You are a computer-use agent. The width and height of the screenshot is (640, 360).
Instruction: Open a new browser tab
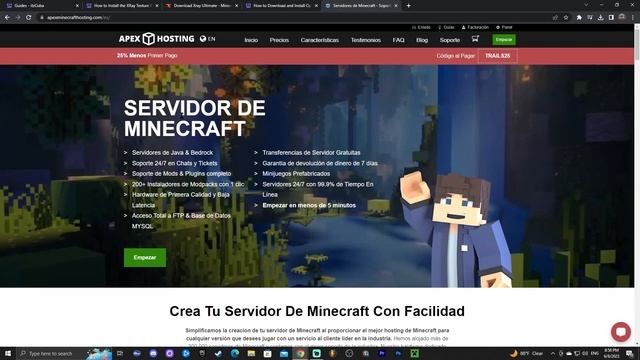tap(409, 6)
